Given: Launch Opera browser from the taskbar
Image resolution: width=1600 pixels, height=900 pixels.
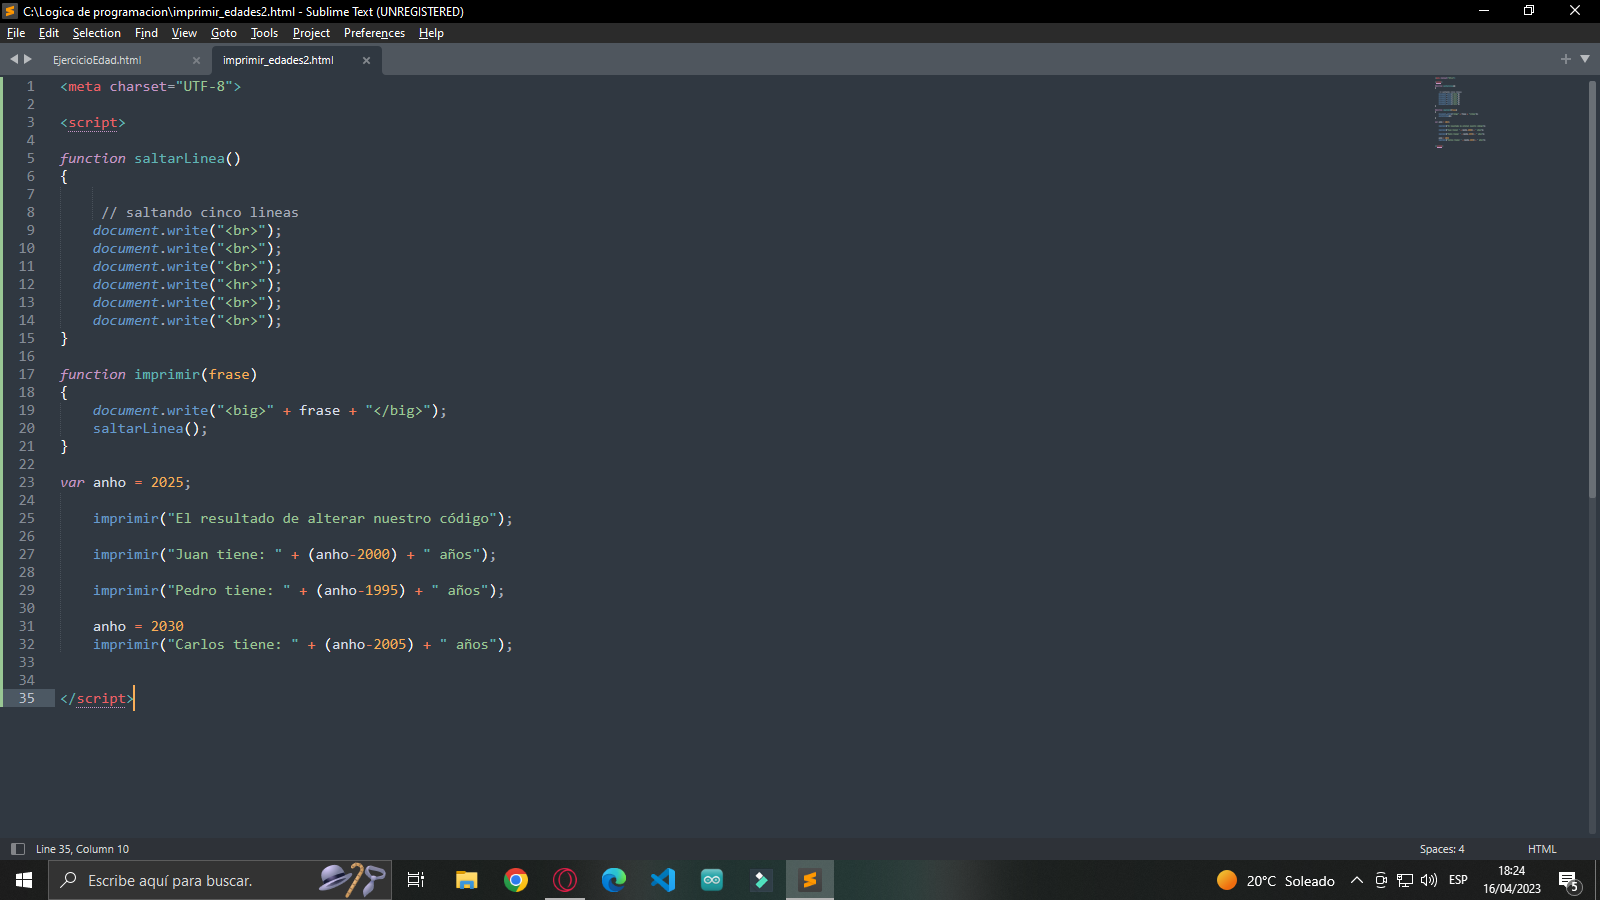Looking at the screenshot, I should point(565,880).
